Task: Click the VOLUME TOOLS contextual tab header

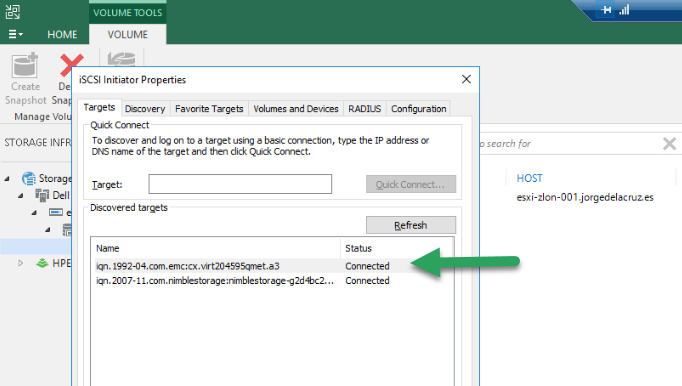Action: click(x=127, y=13)
